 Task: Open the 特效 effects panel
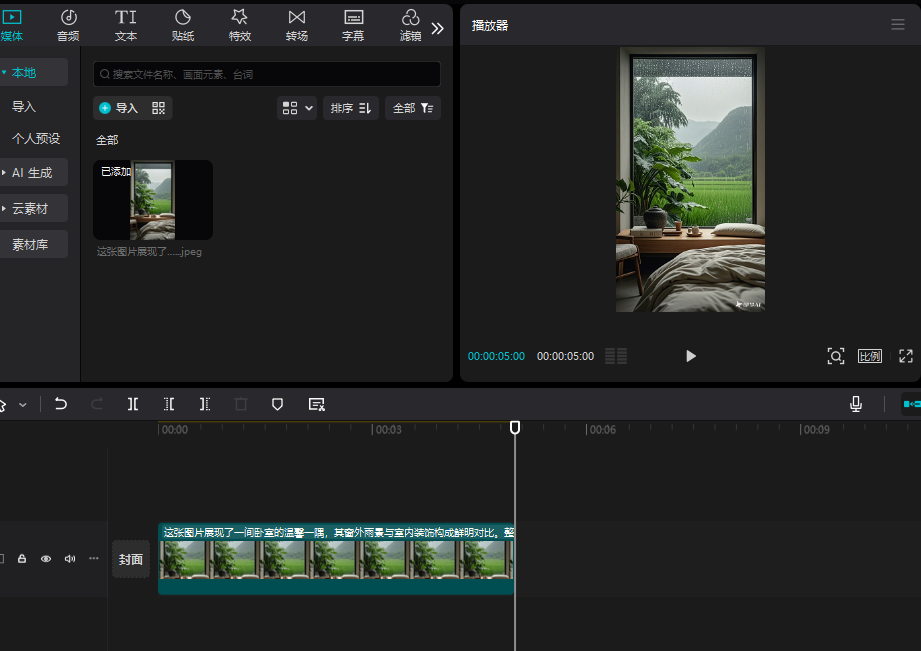[x=239, y=24]
